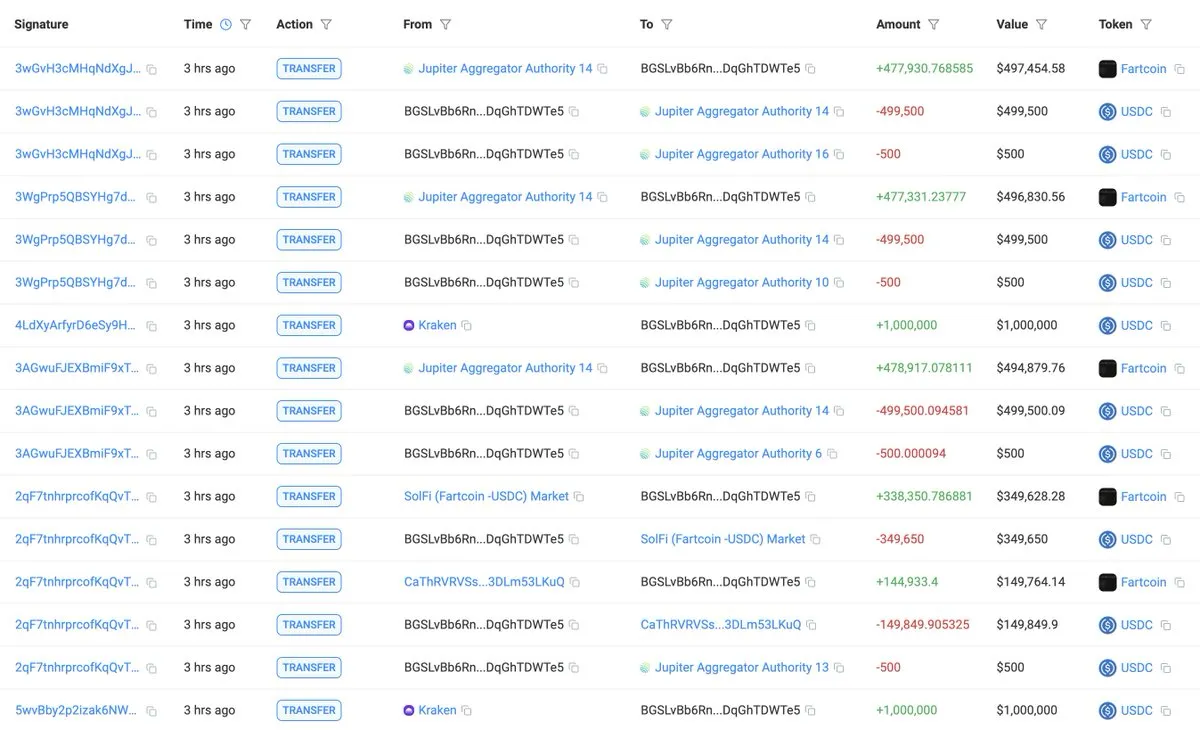The width and height of the screenshot is (1200, 730).
Task: Copy Jupiter Aggregator Authority 16 address
Action: pos(839,155)
